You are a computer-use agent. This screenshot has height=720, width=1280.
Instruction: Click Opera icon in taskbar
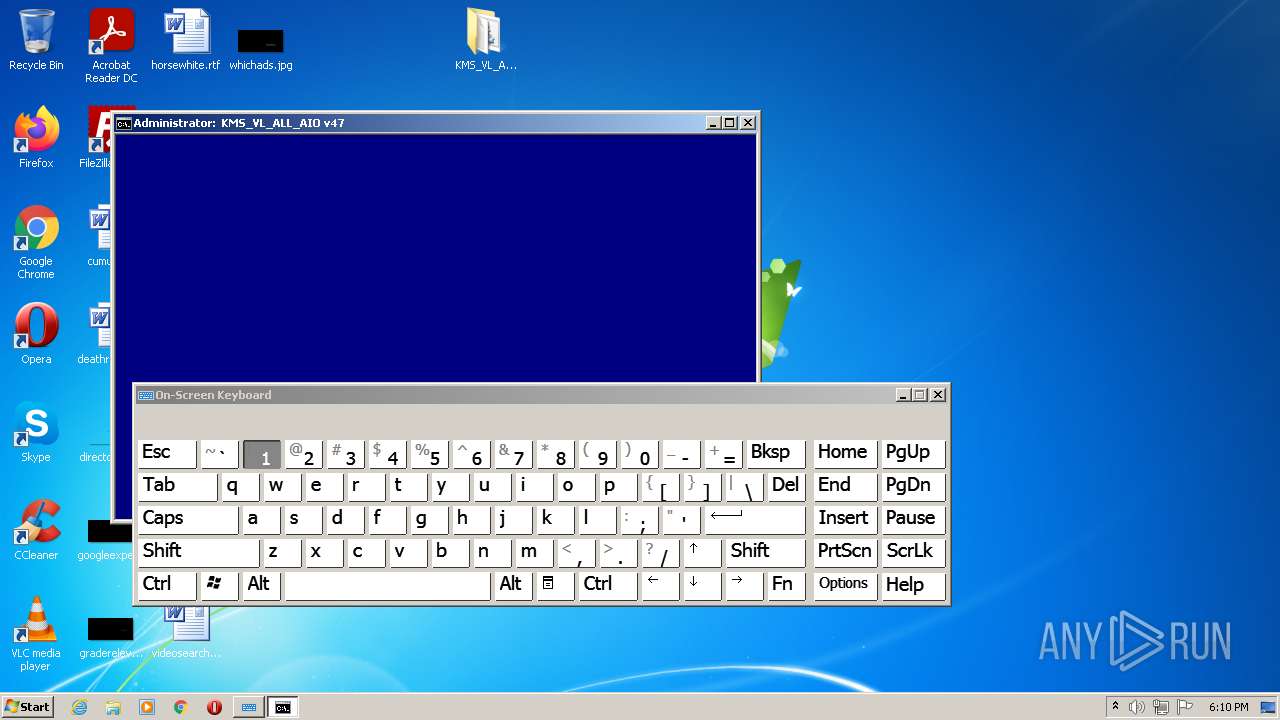[214, 707]
